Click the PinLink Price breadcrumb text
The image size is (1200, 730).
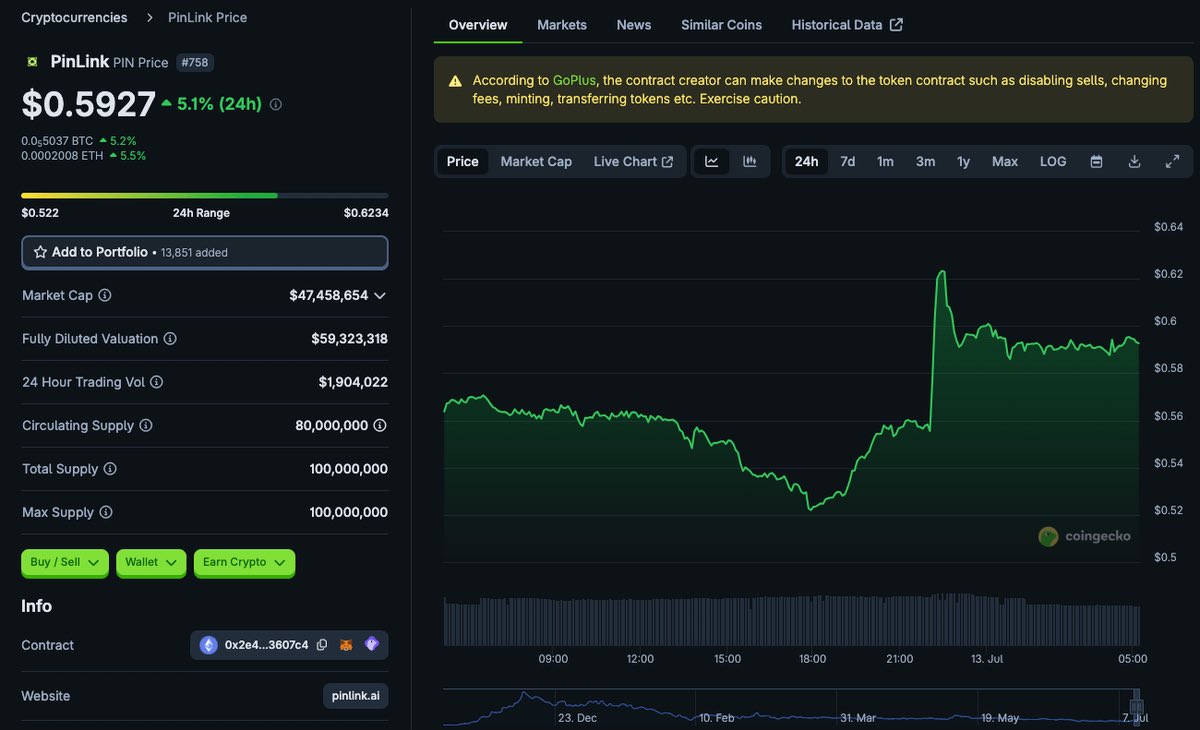point(207,17)
